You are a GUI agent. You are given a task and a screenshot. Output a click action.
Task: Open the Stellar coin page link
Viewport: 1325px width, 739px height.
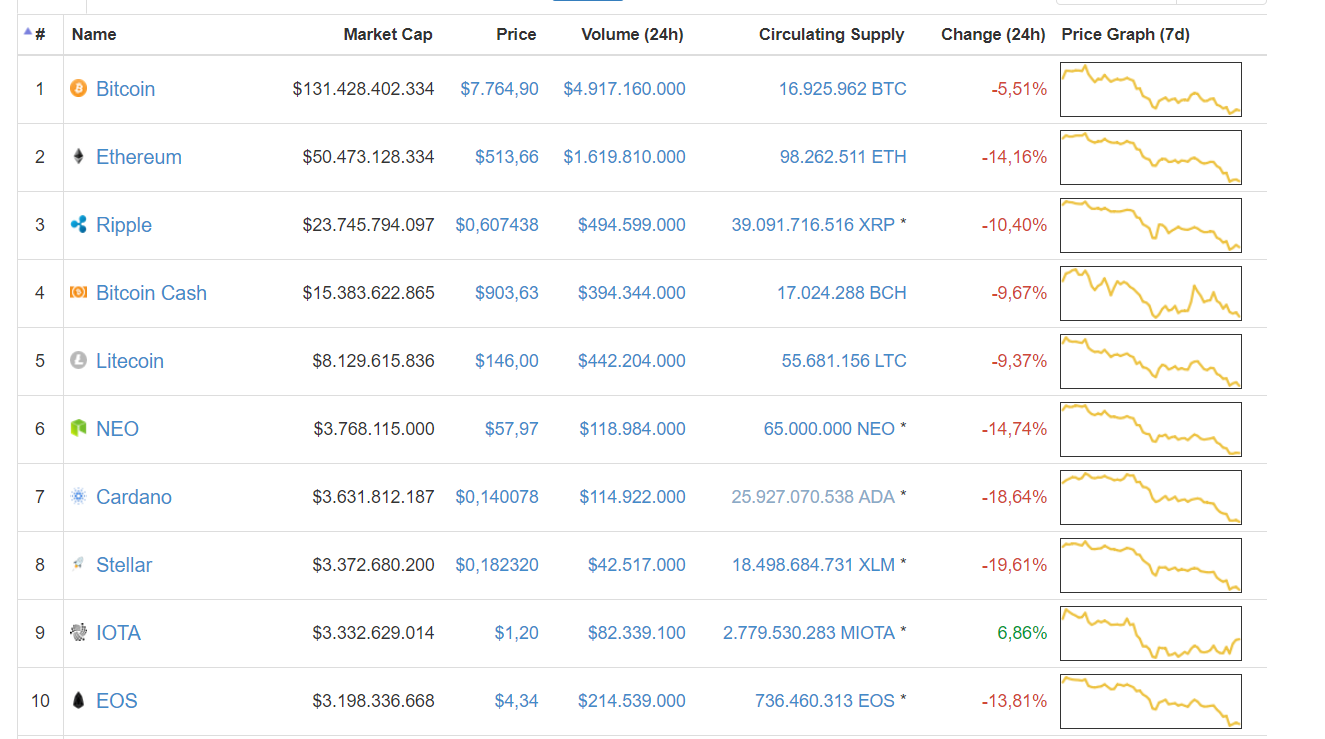click(124, 565)
